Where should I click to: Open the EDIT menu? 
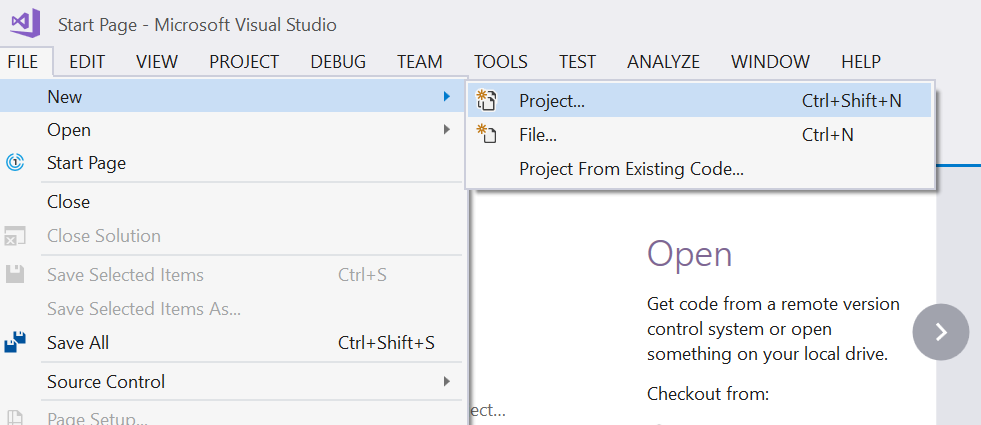point(87,61)
